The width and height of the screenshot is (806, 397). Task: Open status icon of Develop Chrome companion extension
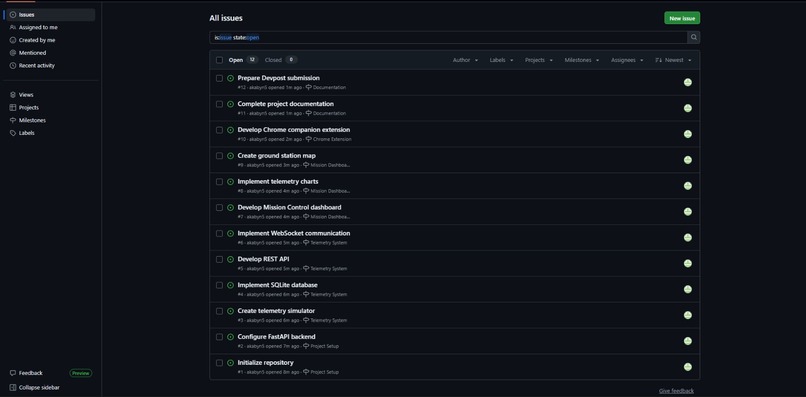[x=230, y=130]
